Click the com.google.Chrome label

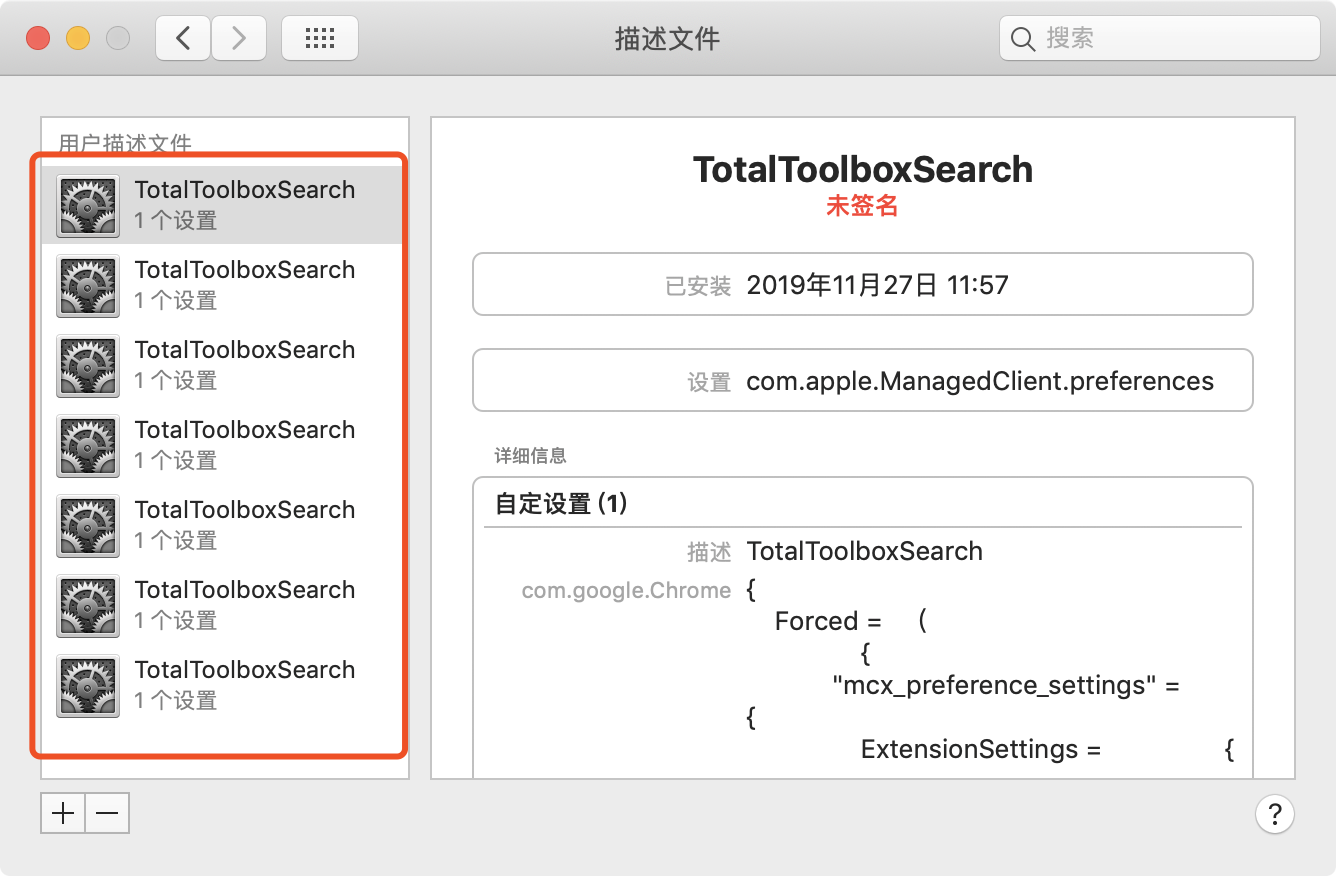[626, 591]
